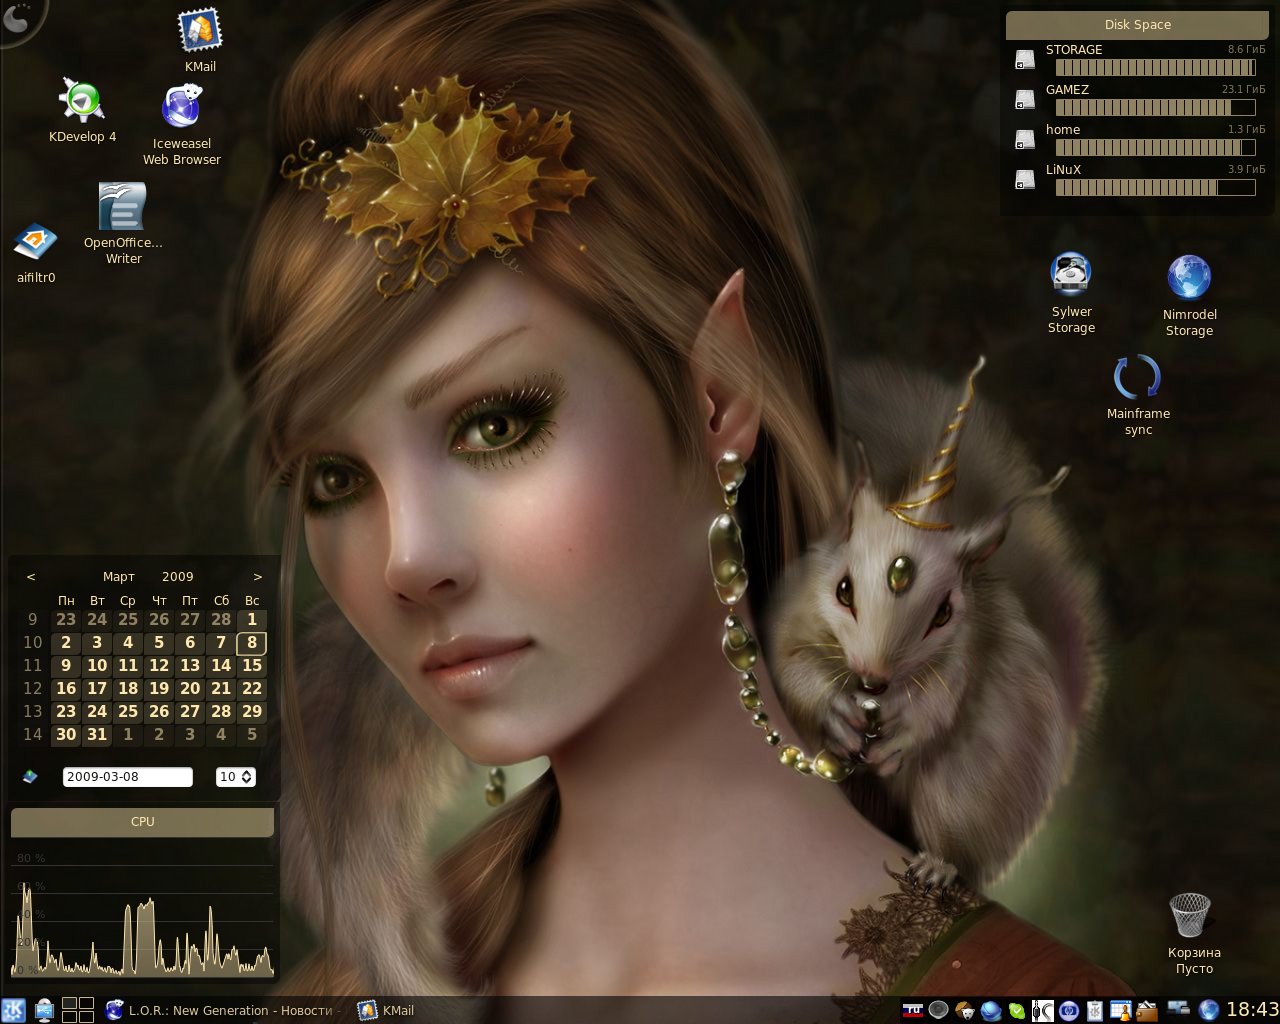Click the Disk Space widget header

point(1138,25)
